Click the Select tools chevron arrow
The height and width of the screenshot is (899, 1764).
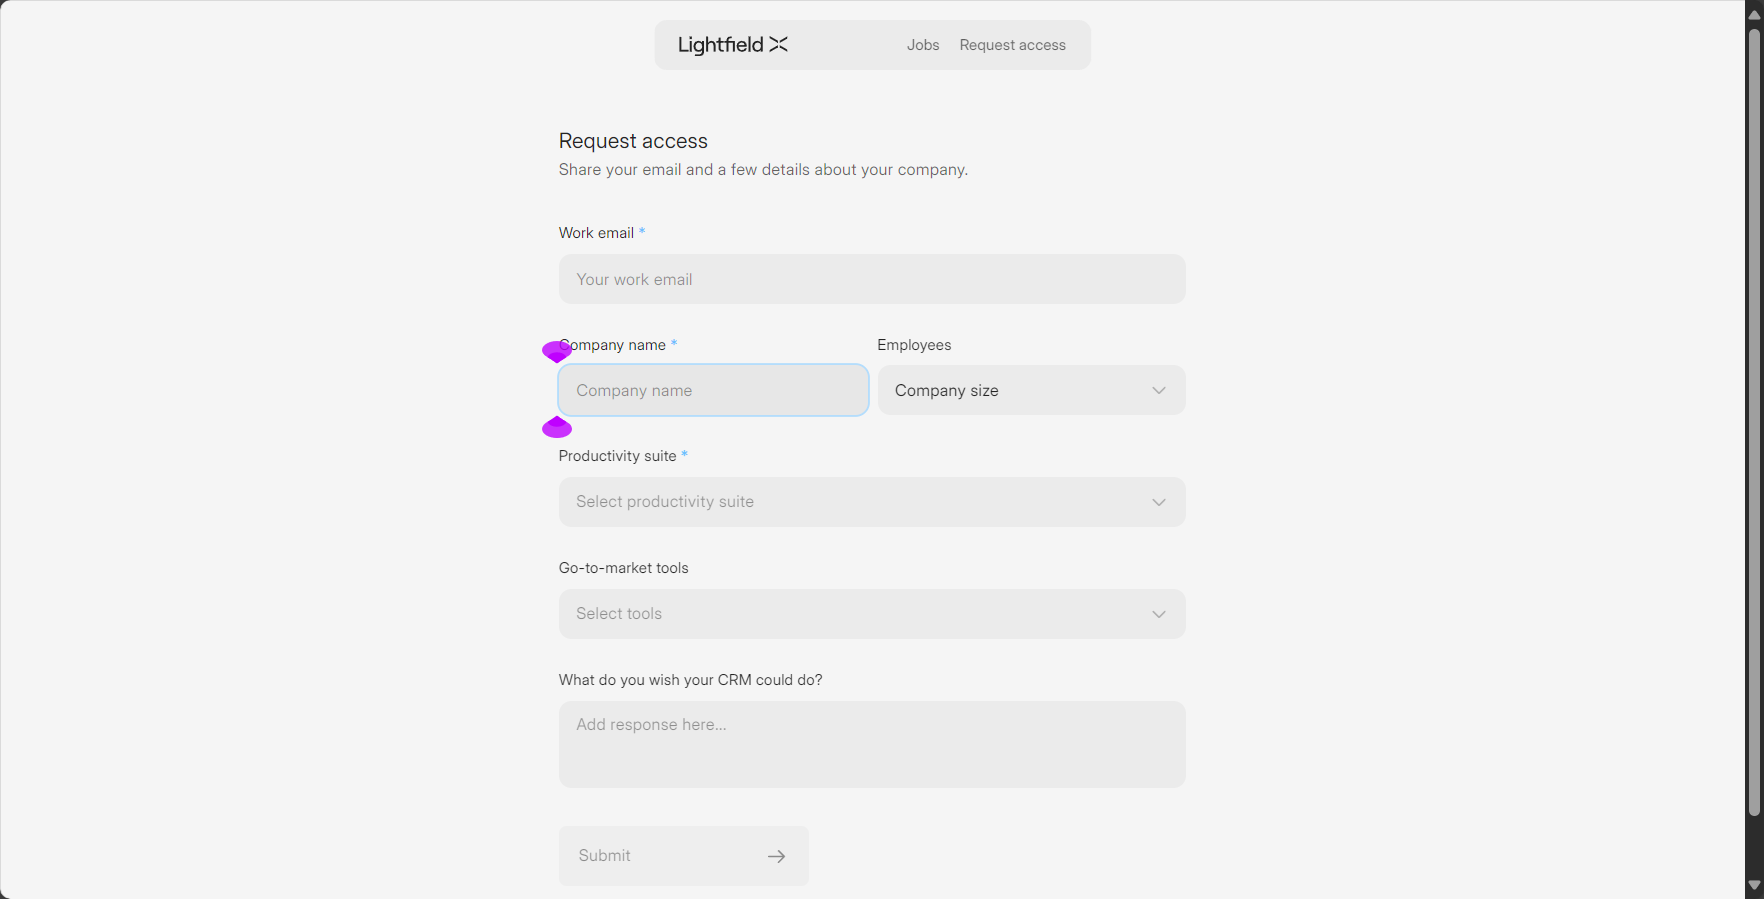point(1159,614)
